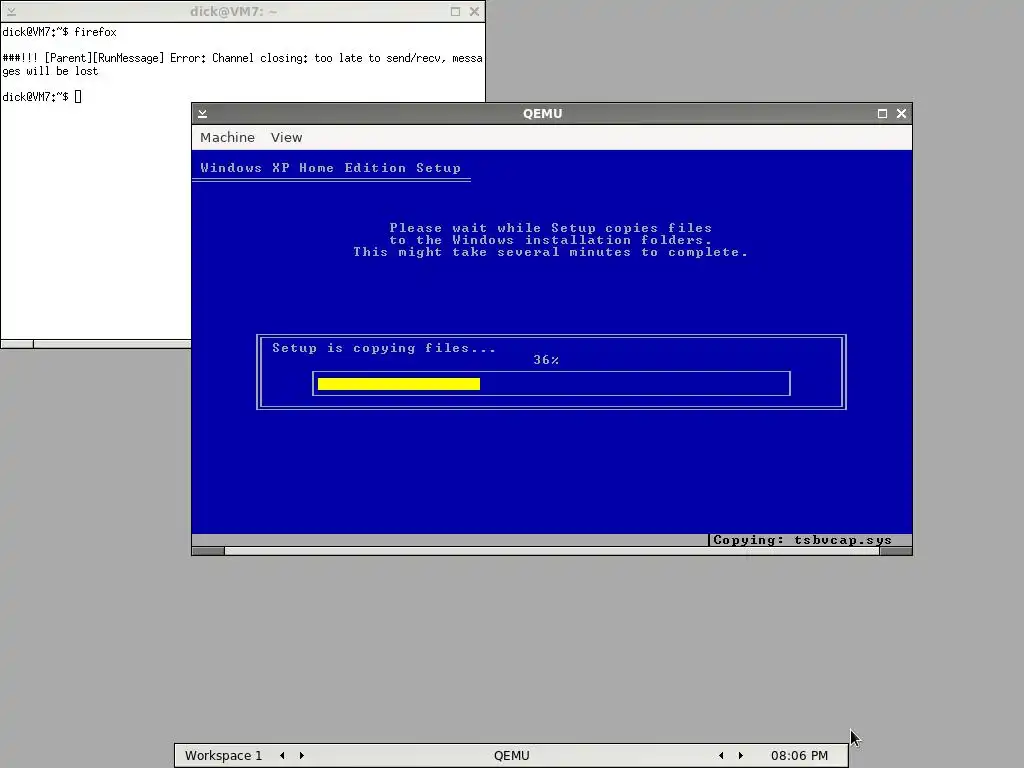
Task: Click next window arrow near clock
Action: (741, 756)
